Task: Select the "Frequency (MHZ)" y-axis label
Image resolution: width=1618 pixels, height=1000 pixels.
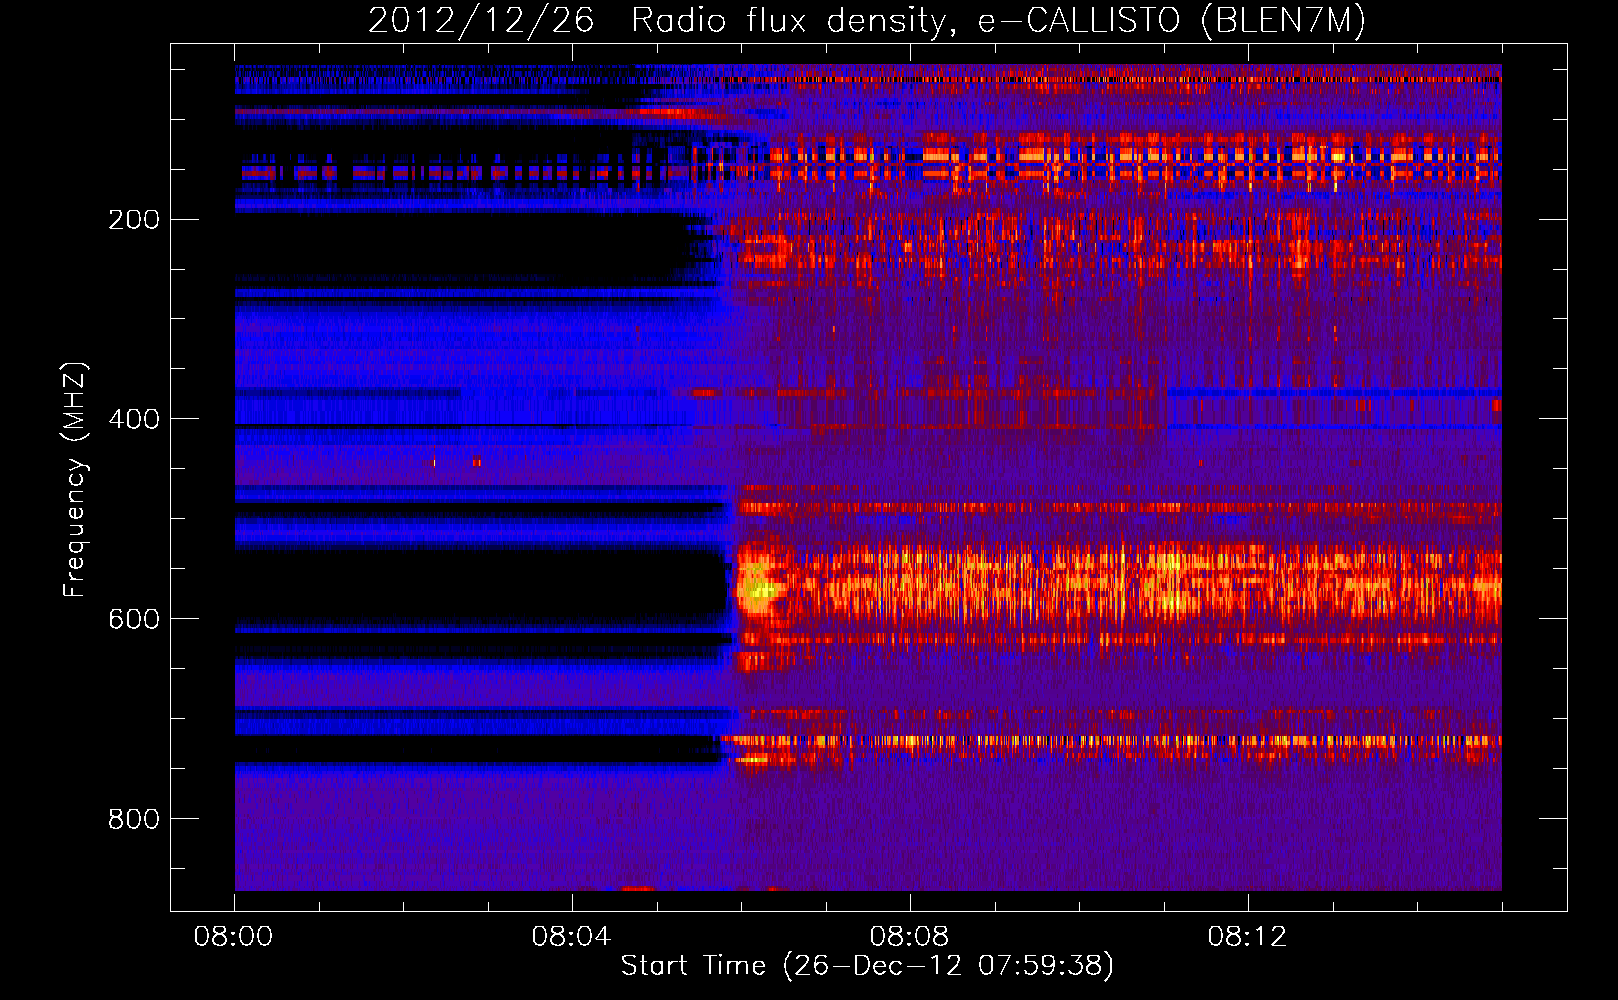Action: click(x=75, y=479)
